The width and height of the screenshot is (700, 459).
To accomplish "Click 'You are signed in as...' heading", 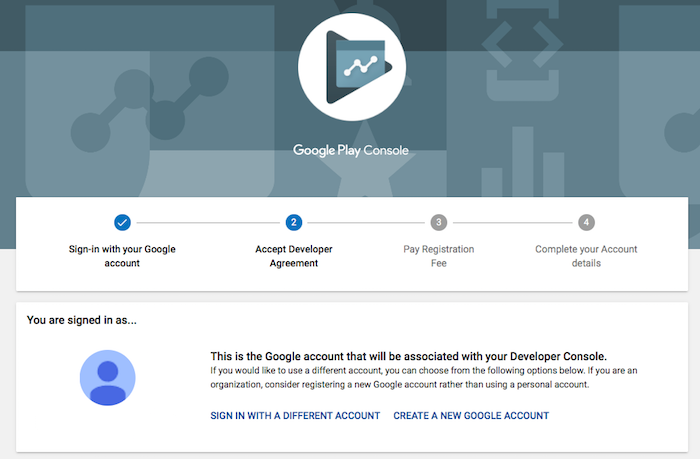I will pyautogui.click(x=82, y=320).
